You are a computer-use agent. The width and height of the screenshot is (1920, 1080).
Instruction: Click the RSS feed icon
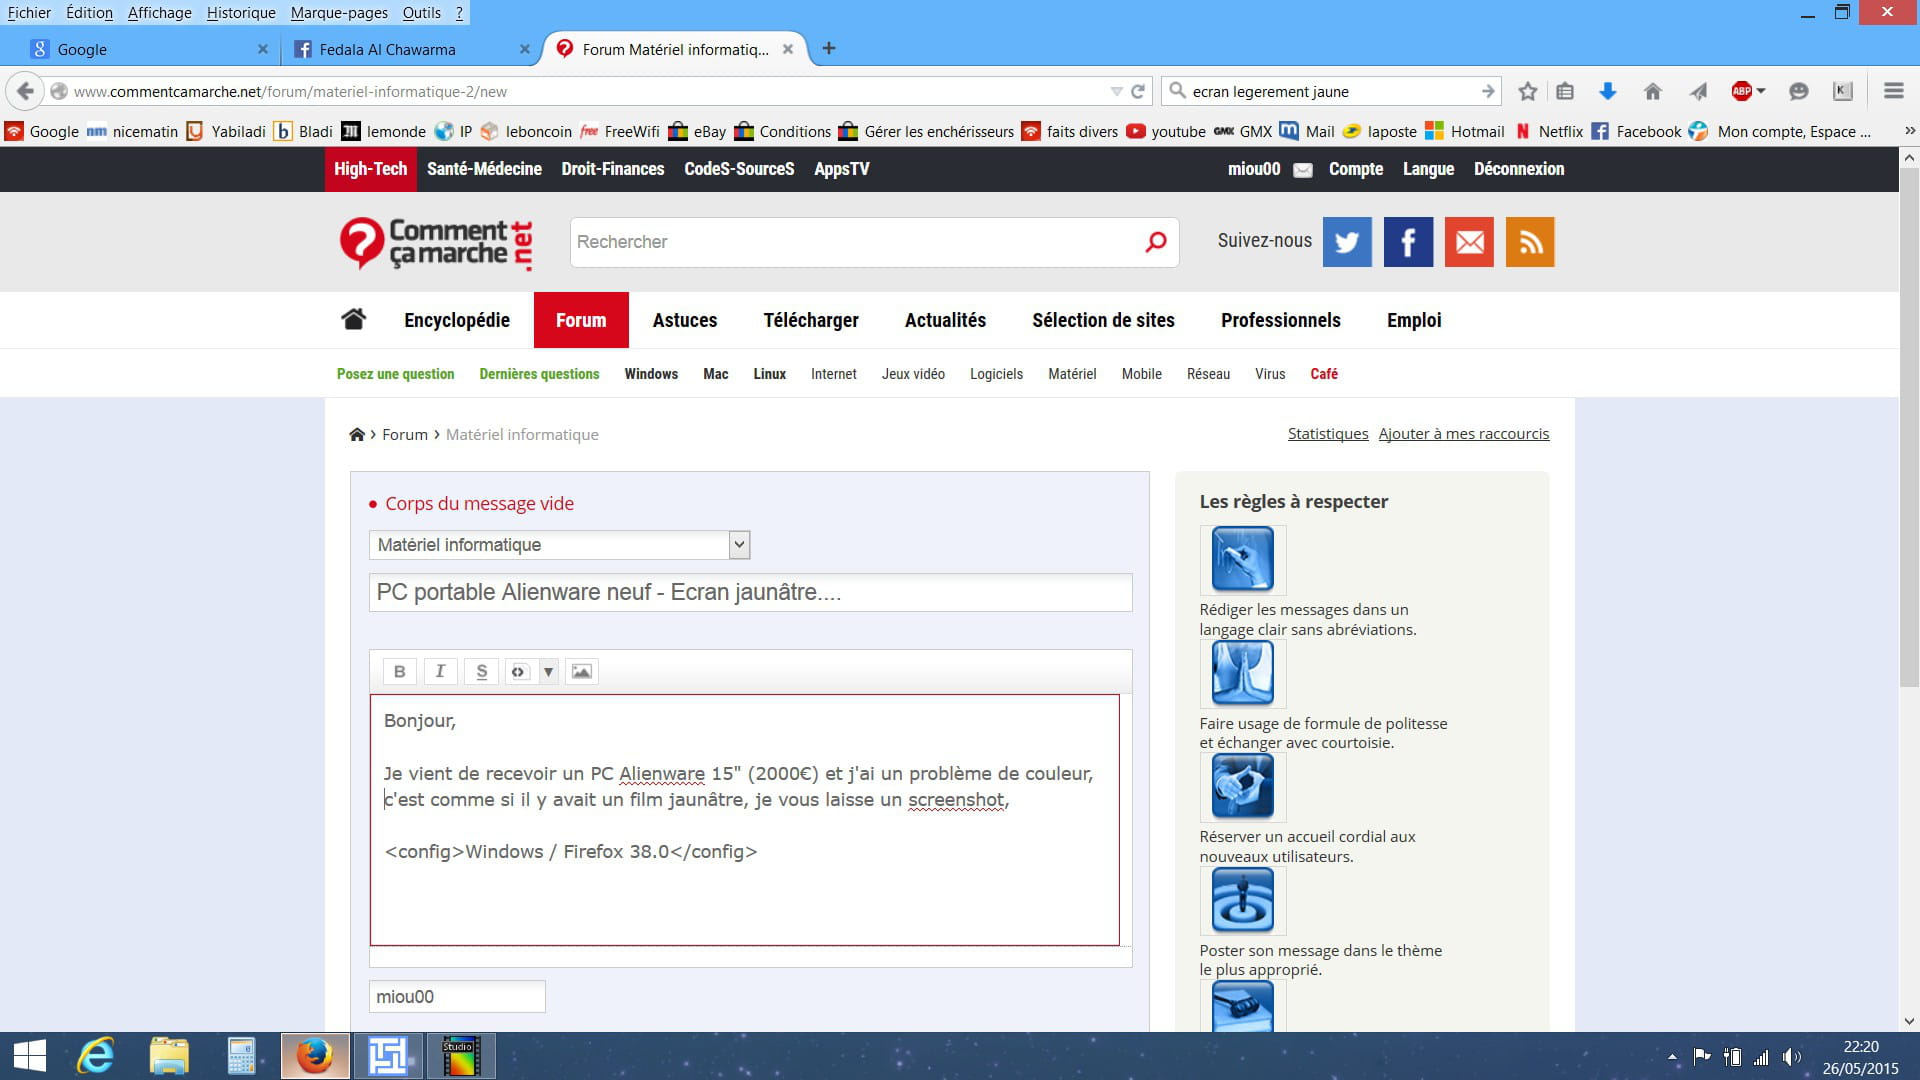click(x=1529, y=242)
